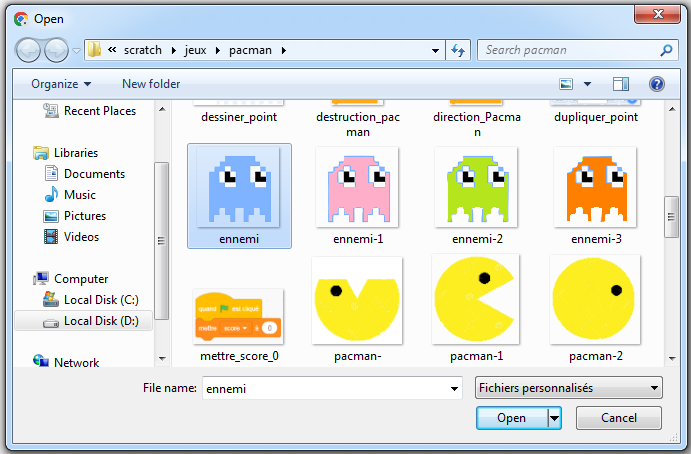691x454 pixels.
Task: Click the folder icon in address bar
Action: (x=94, y=50)
